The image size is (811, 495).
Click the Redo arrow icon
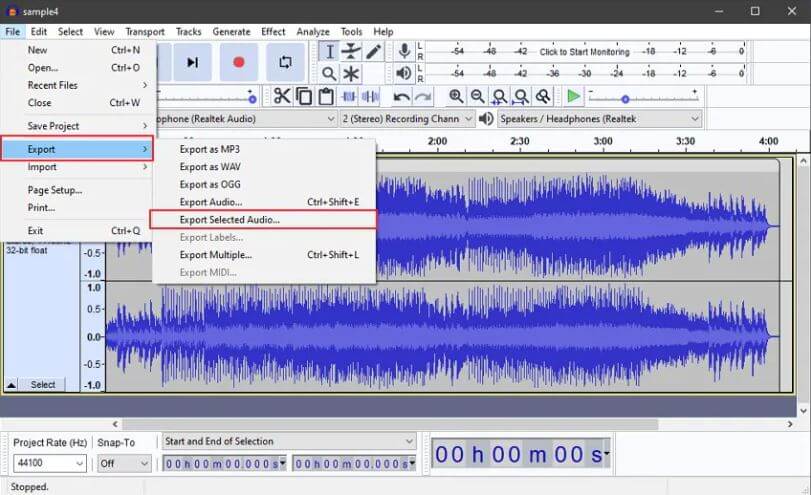click(x=423, y=96)
